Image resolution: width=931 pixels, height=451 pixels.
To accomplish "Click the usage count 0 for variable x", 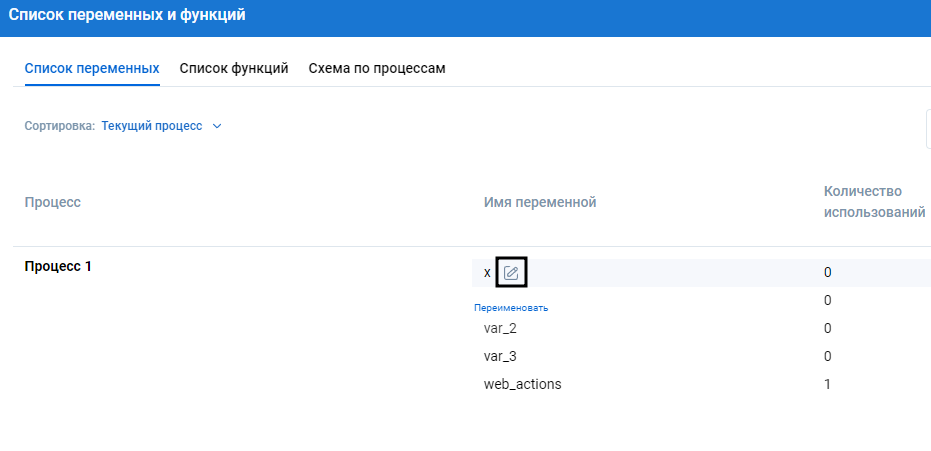I will (x=828, y=272).
